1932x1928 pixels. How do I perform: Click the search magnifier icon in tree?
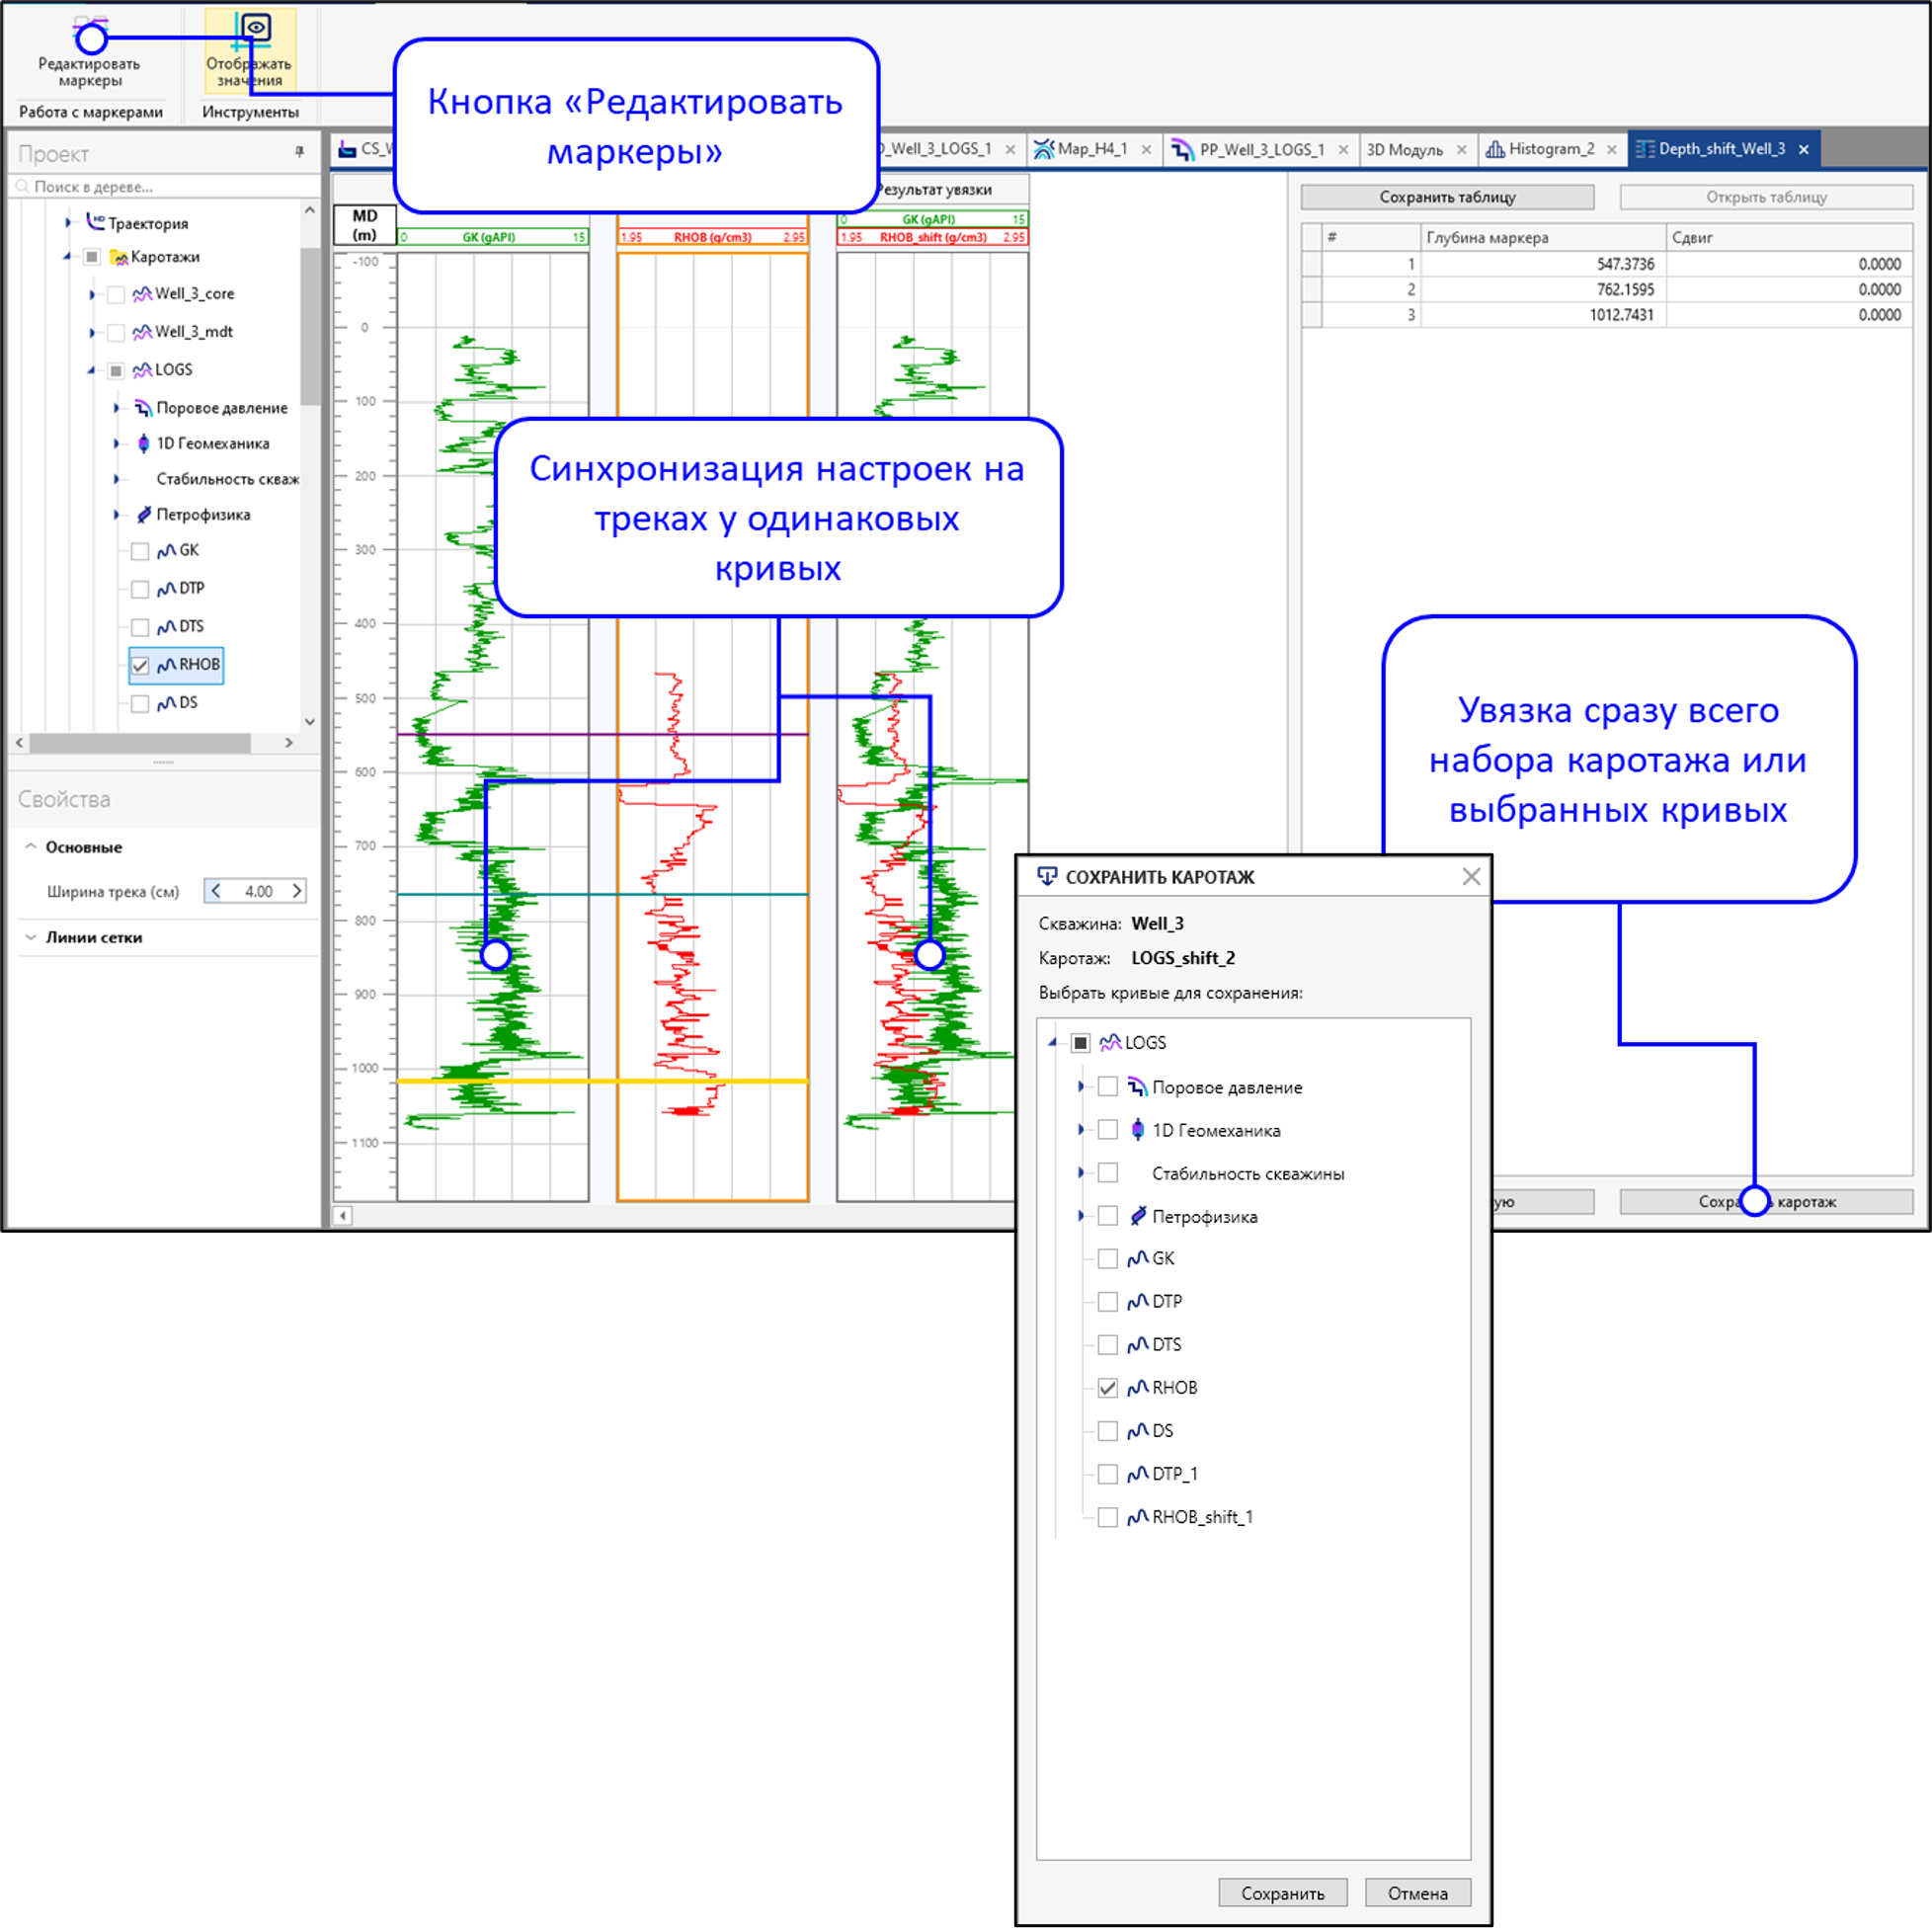pos(22,186)
